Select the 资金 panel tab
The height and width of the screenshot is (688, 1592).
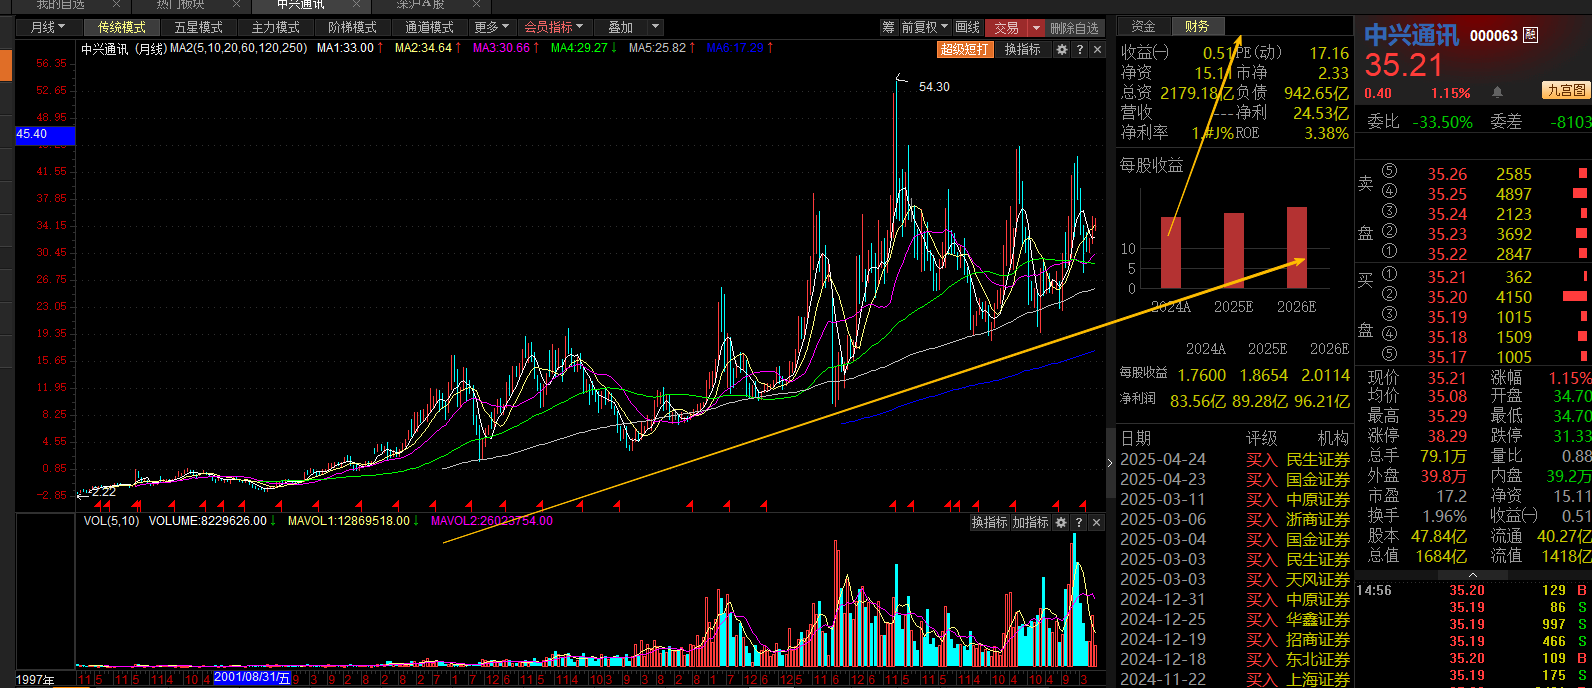coord(1143,27)
